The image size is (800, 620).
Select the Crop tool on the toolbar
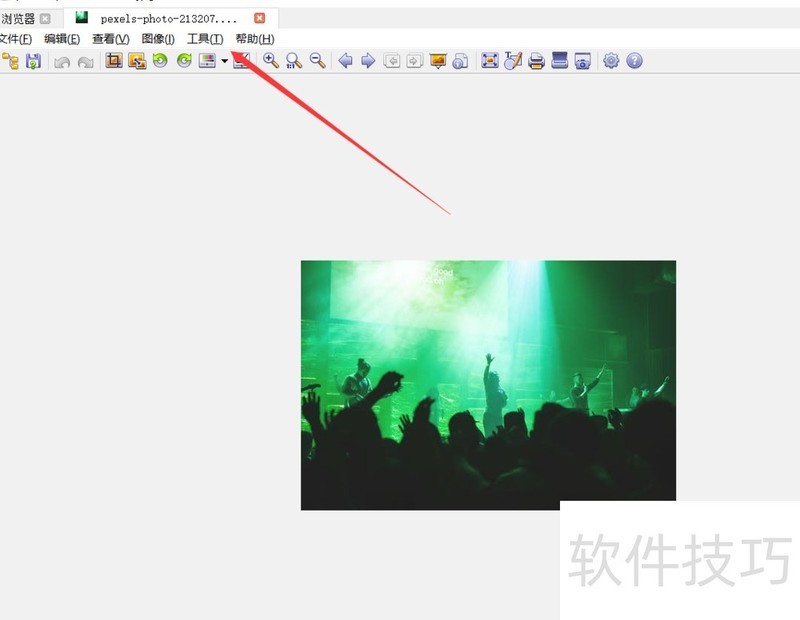click(115, 61)
